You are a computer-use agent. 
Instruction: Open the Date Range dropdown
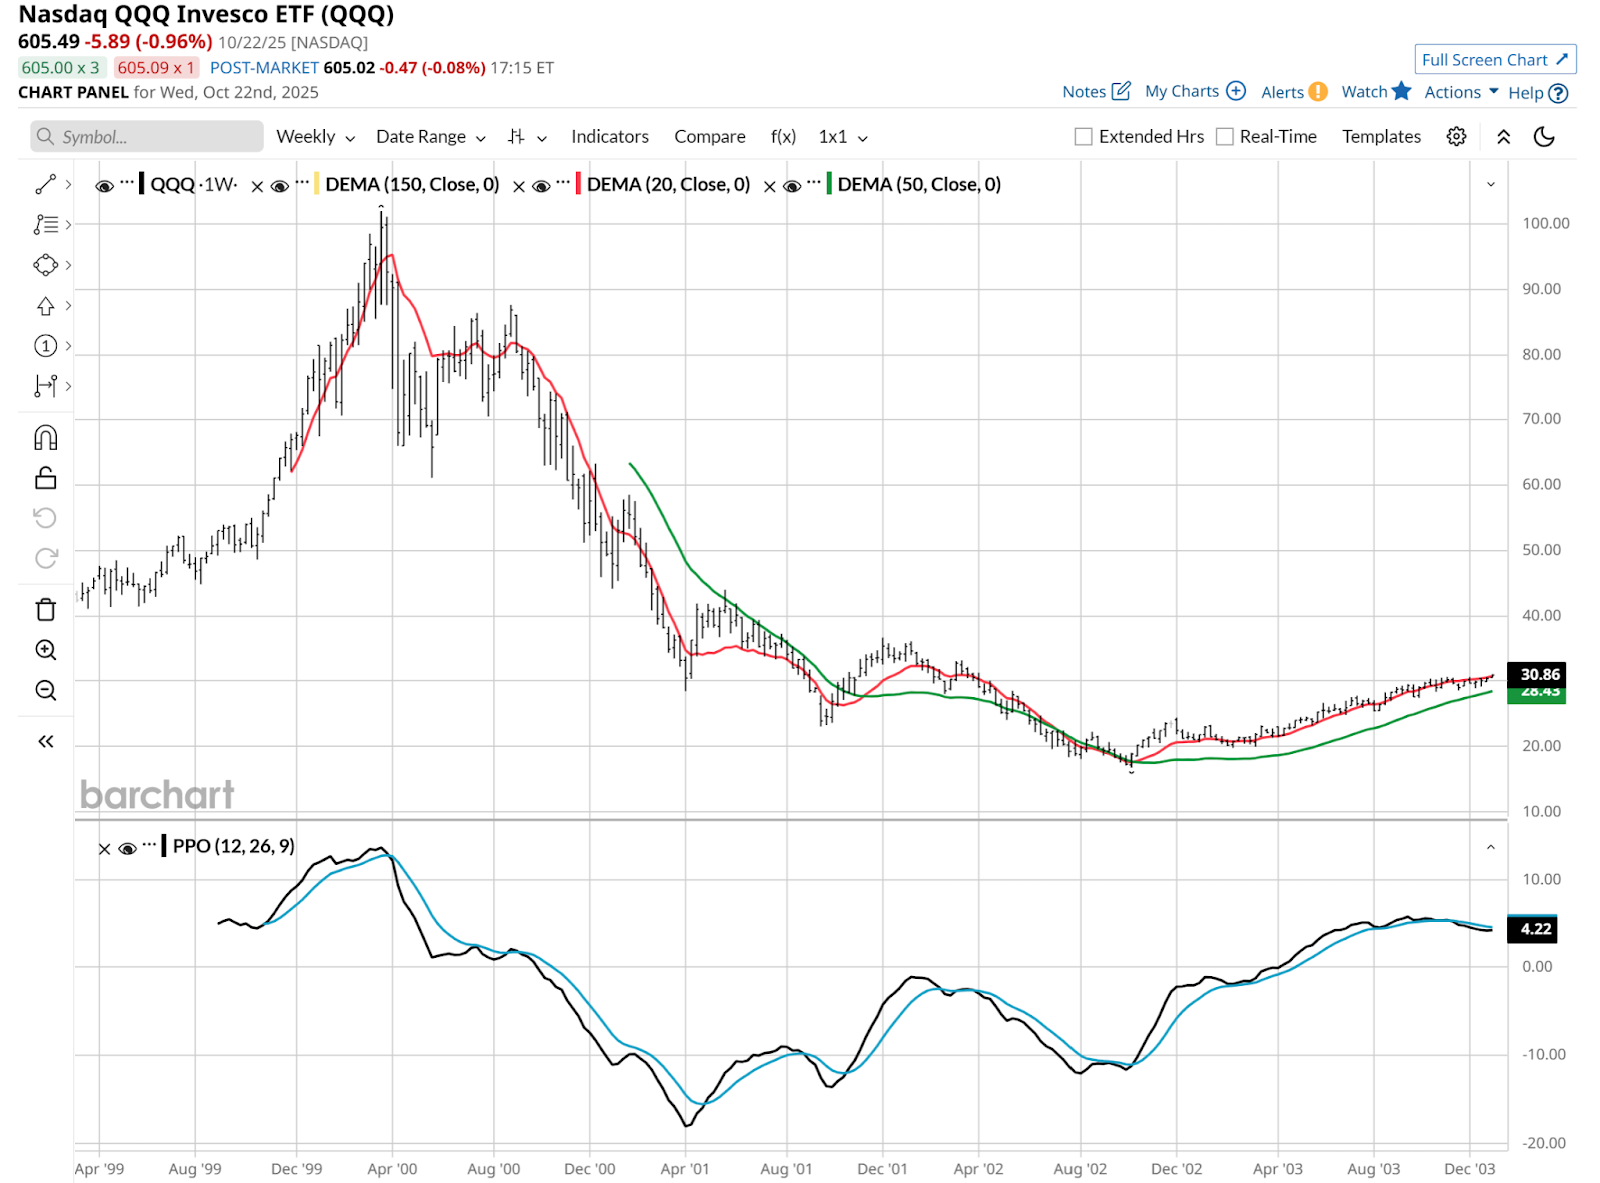tap(431, 137)
